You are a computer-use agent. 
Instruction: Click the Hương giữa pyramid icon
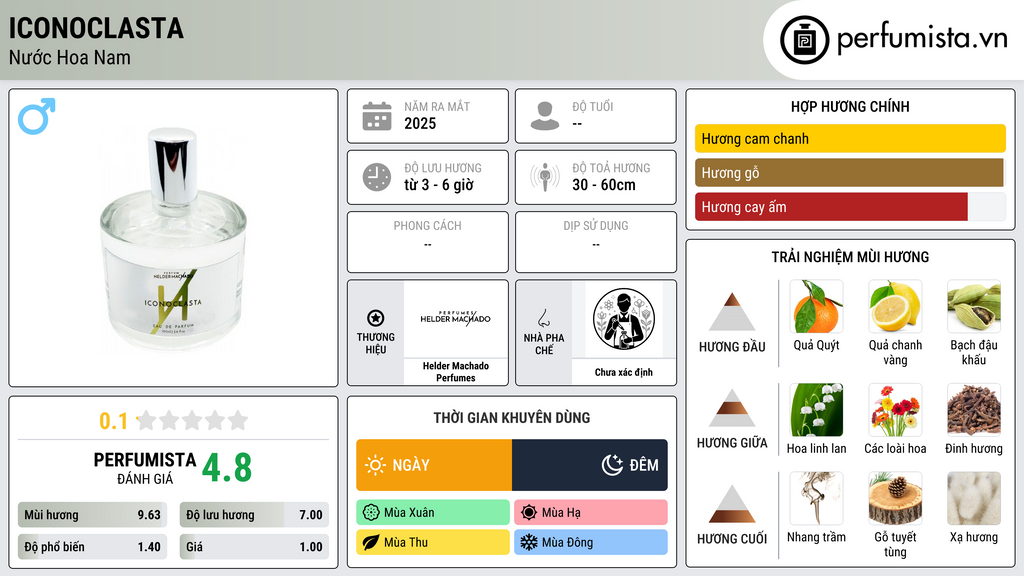coord(732,408)
